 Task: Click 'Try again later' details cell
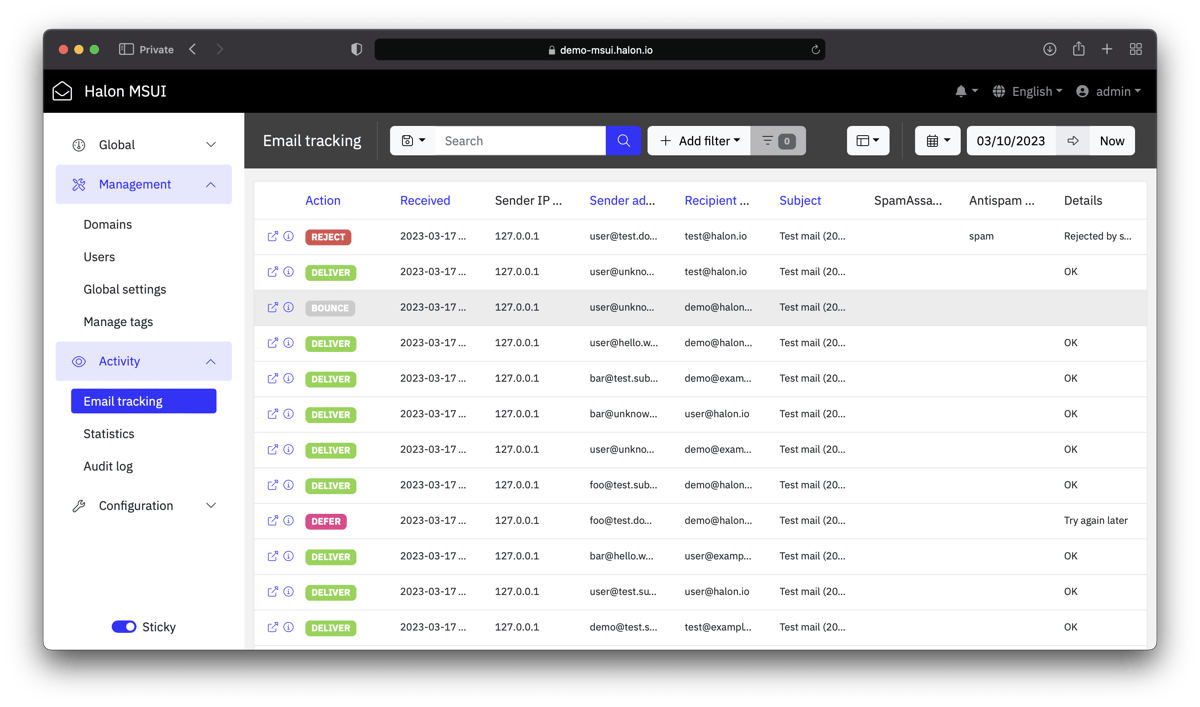(1096, 521)
